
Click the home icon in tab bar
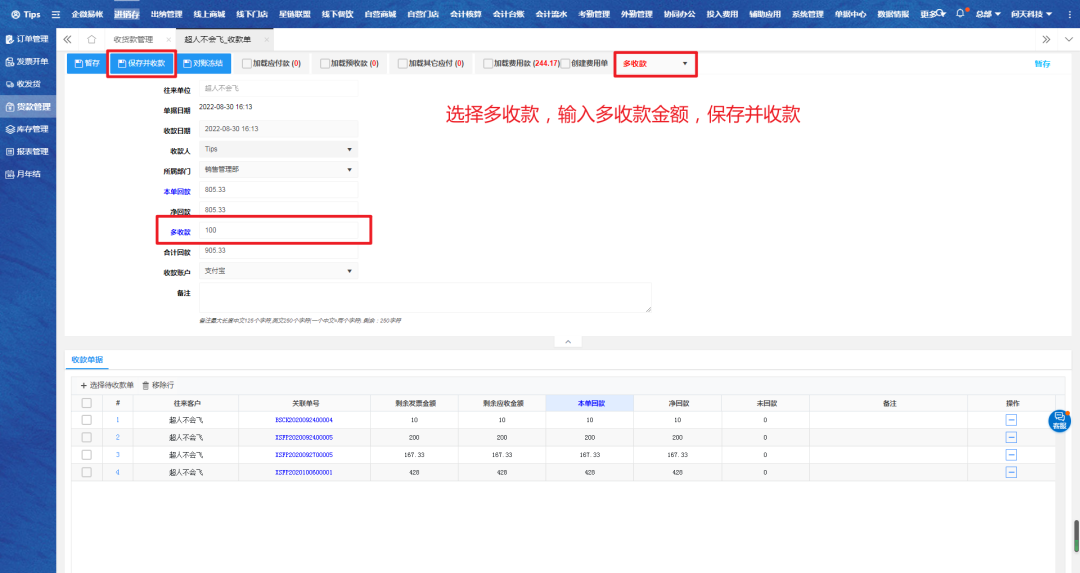pyautogui.click(x=91, y=39)
